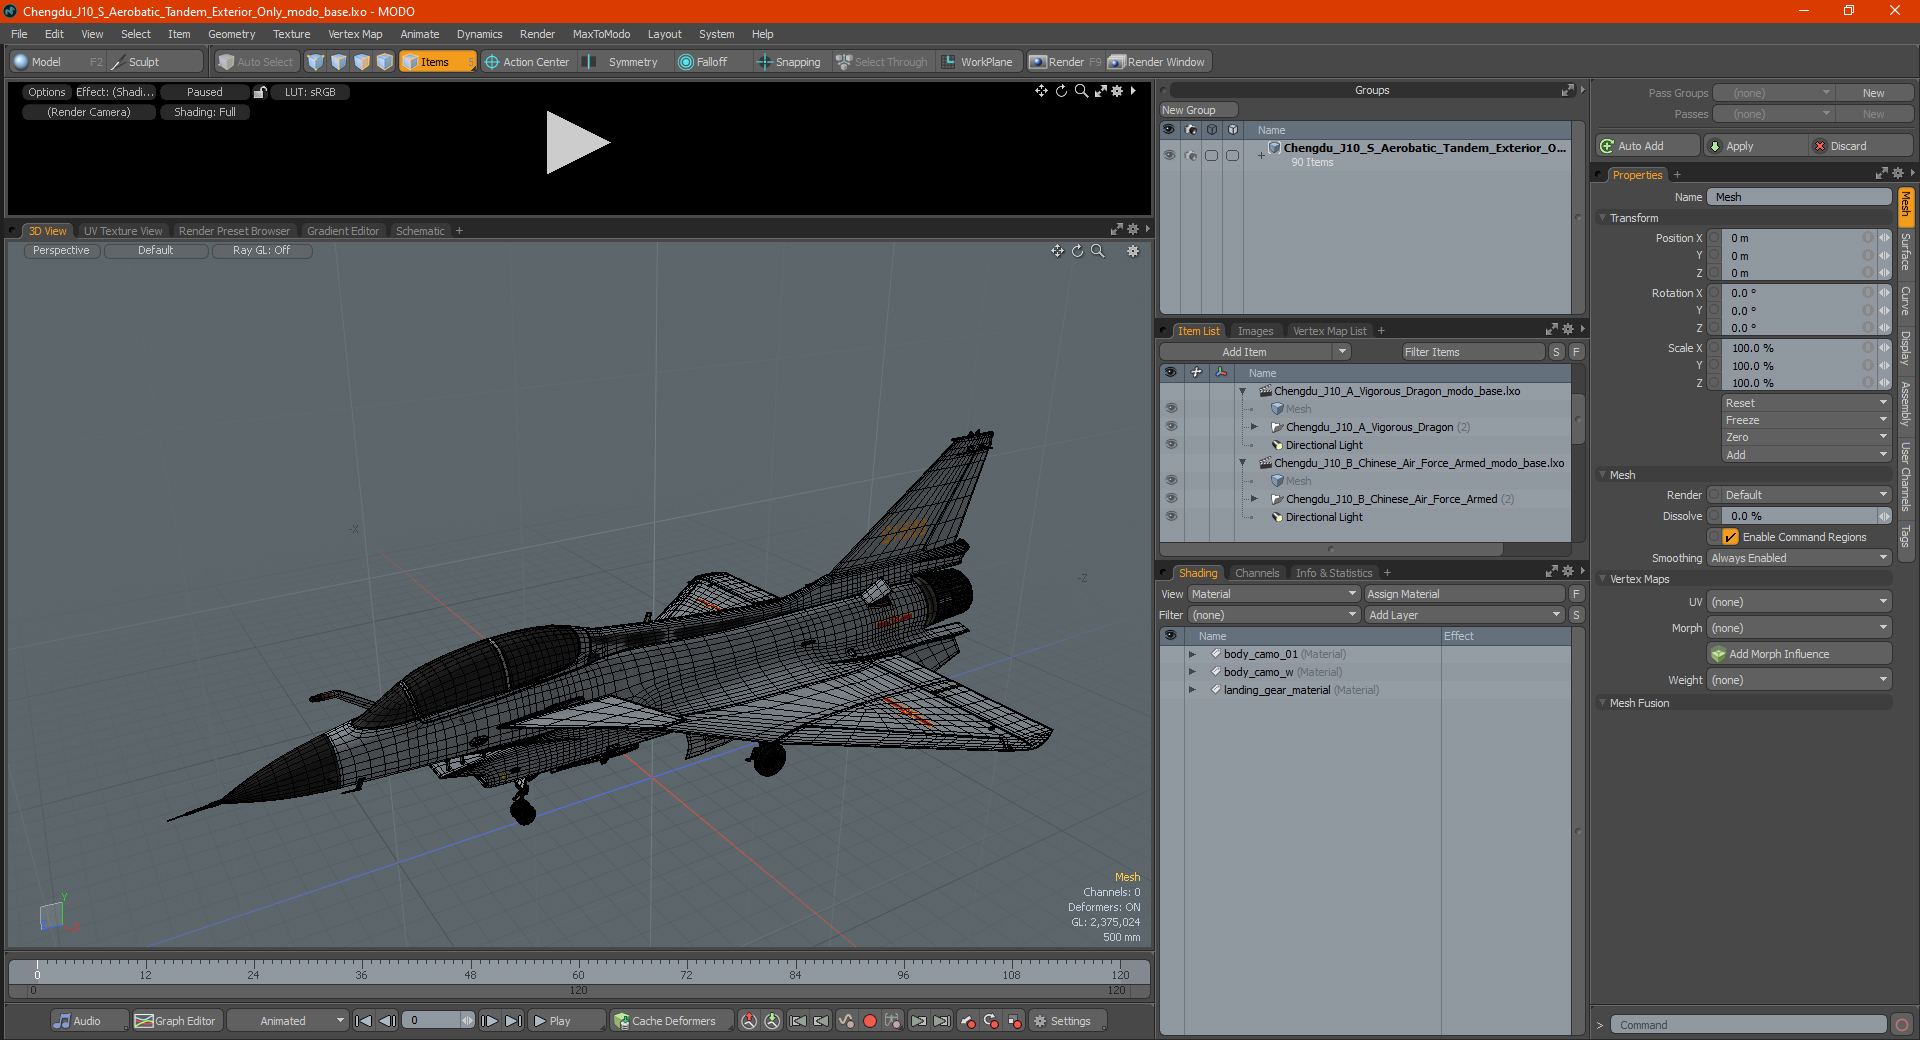The image size is (1920, 1040).
Task: Step to previous frame
Action: [x=387, y=1021]
